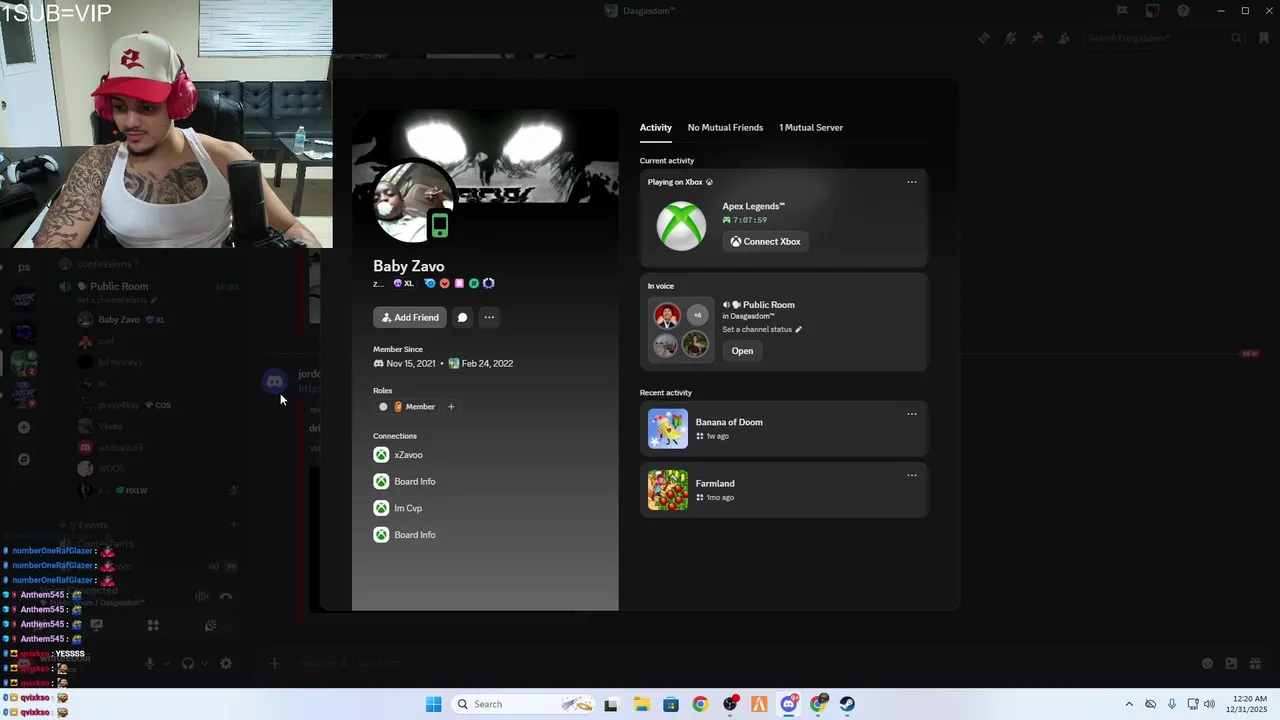
Task: Open Steam from the taskbar
Action: [848, 704]
